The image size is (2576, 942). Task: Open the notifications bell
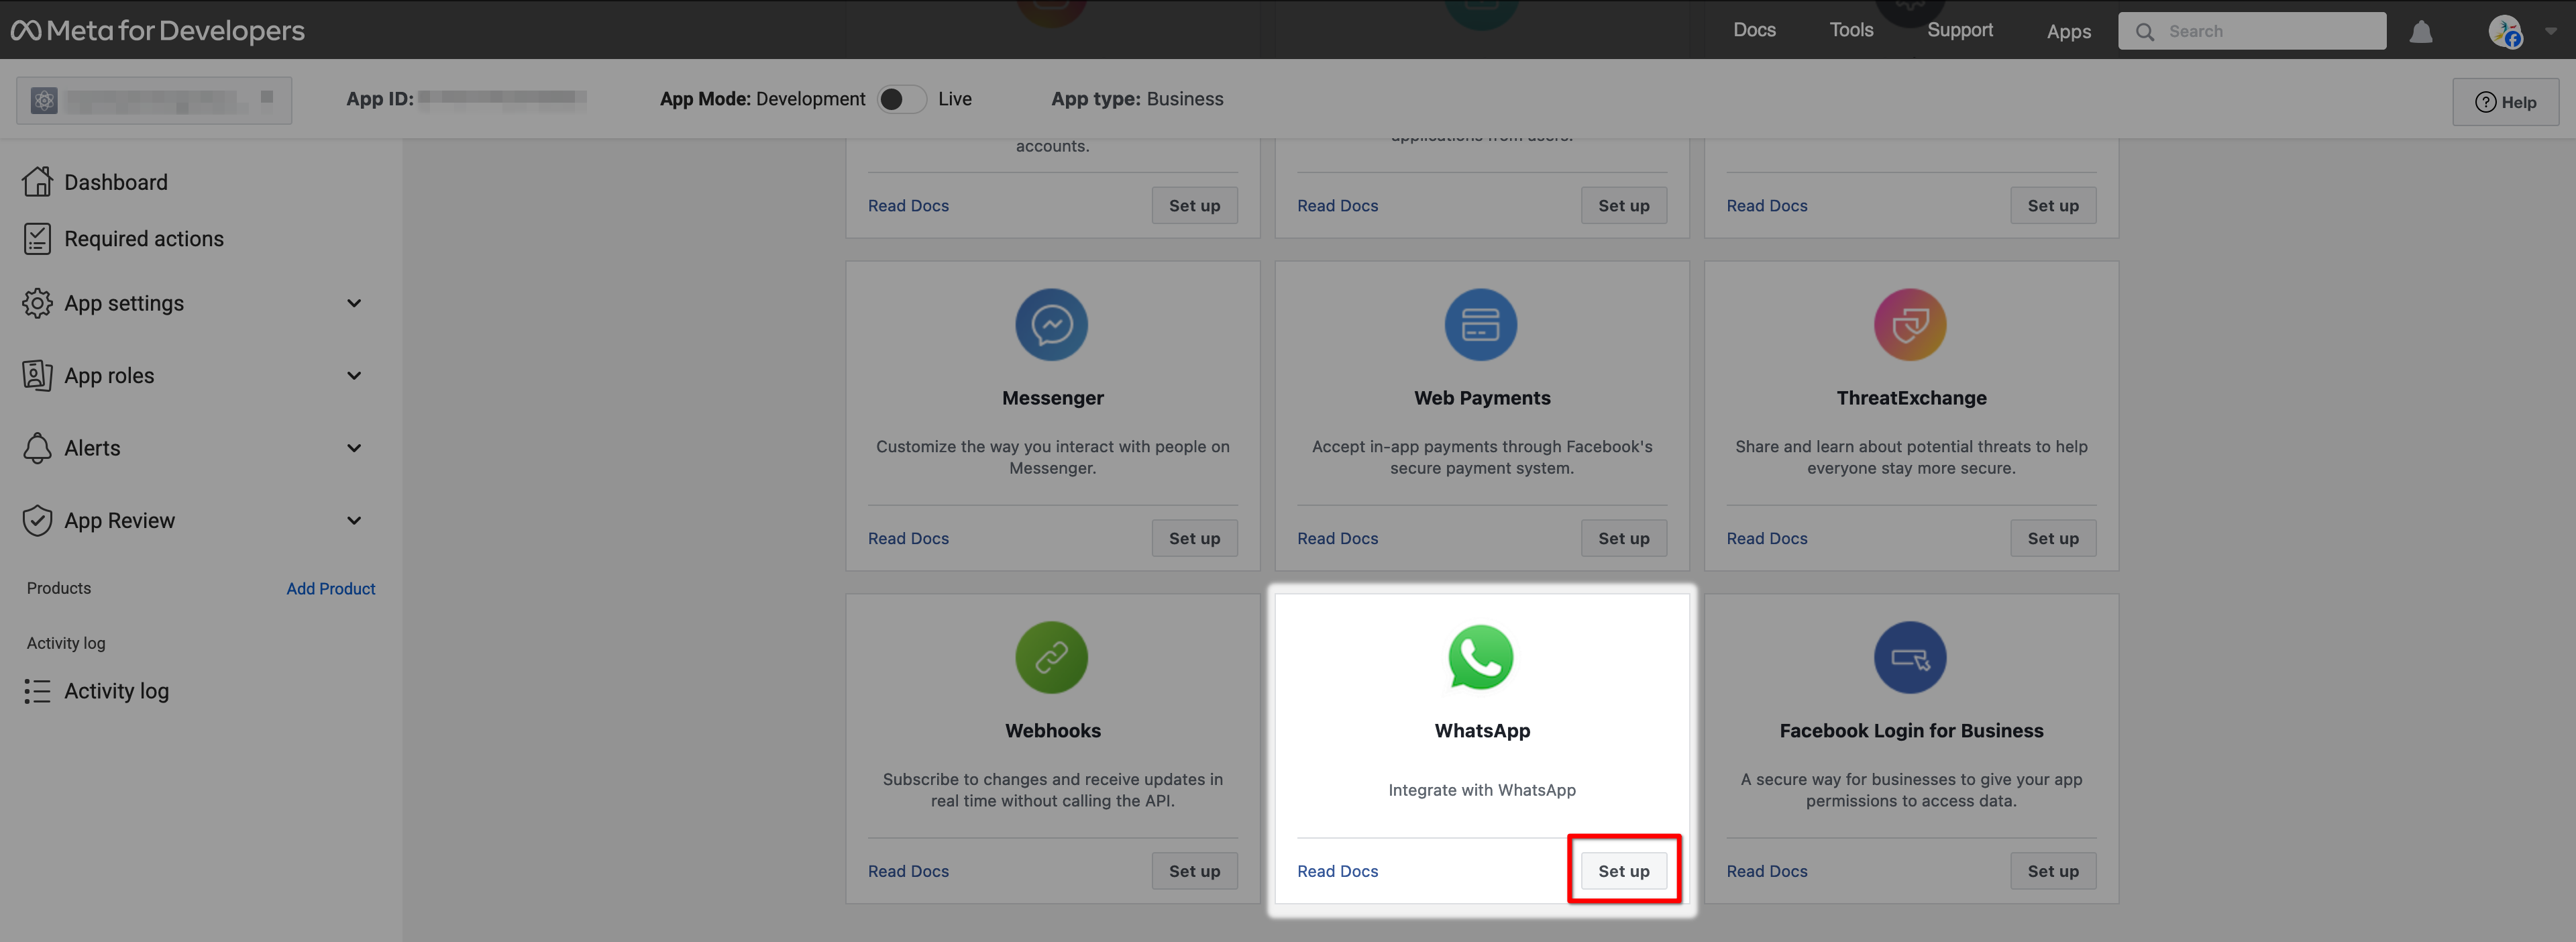tap(2421, 32)
